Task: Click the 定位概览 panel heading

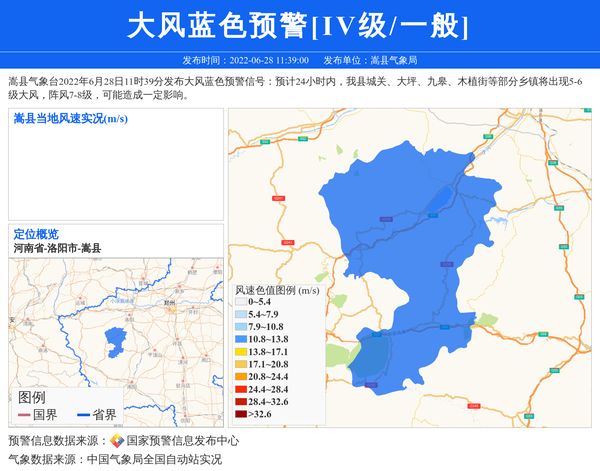Action: point(36,234)
